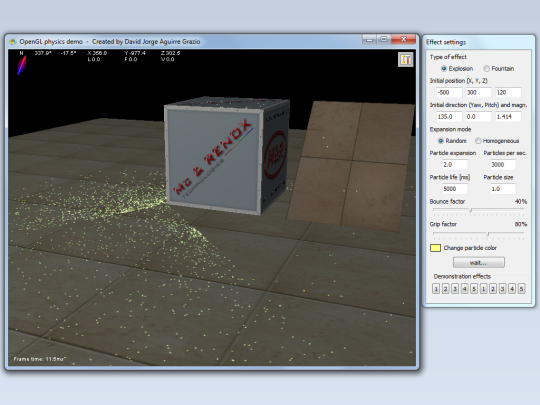Select the Explosion effect type
The height and width of the screenshot is (405, 540).
click(x=444, y=69)
